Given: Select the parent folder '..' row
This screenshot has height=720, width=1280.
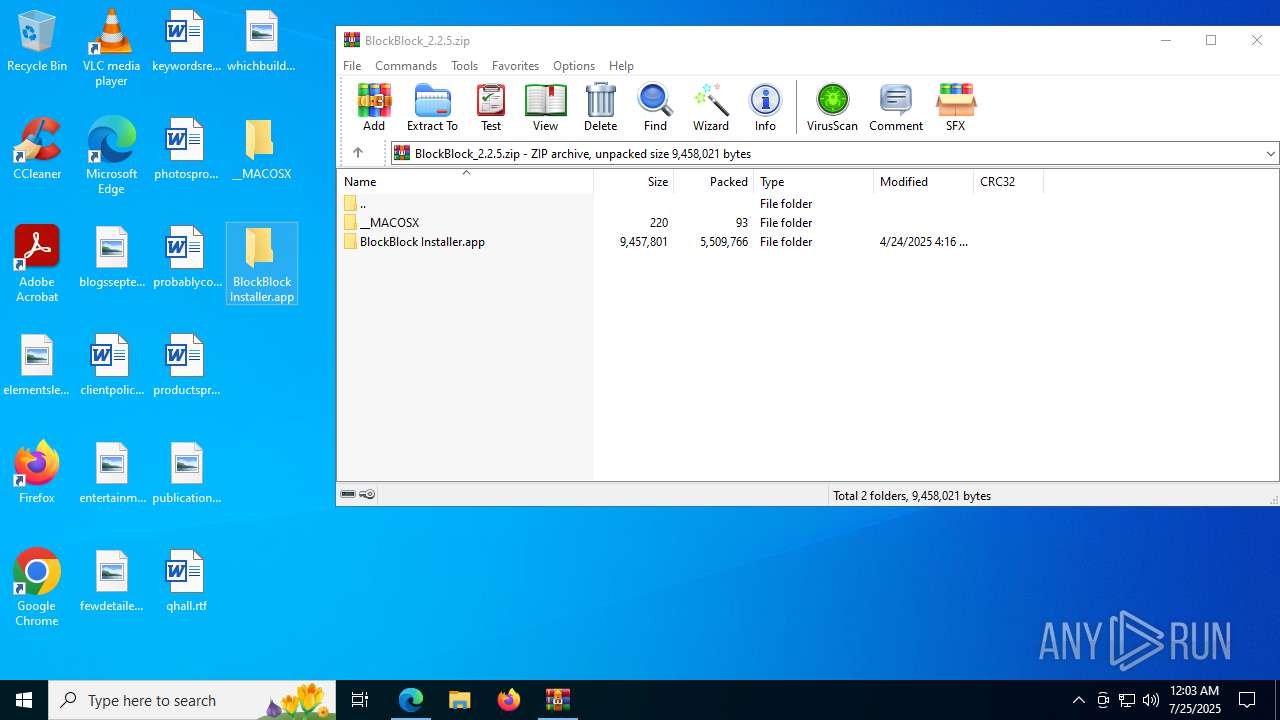Looking at the screenshot, I should [x=690, y=203].
